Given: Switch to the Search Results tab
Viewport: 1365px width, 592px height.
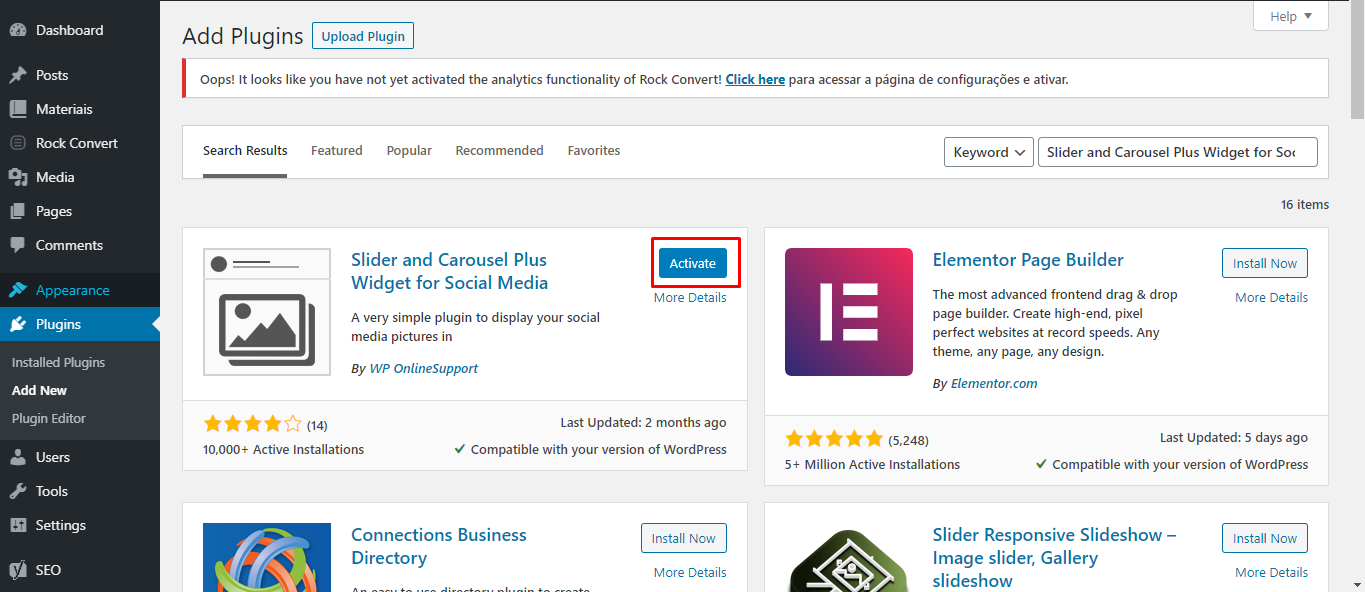Looking at the screenshot, I should point(245,151).
